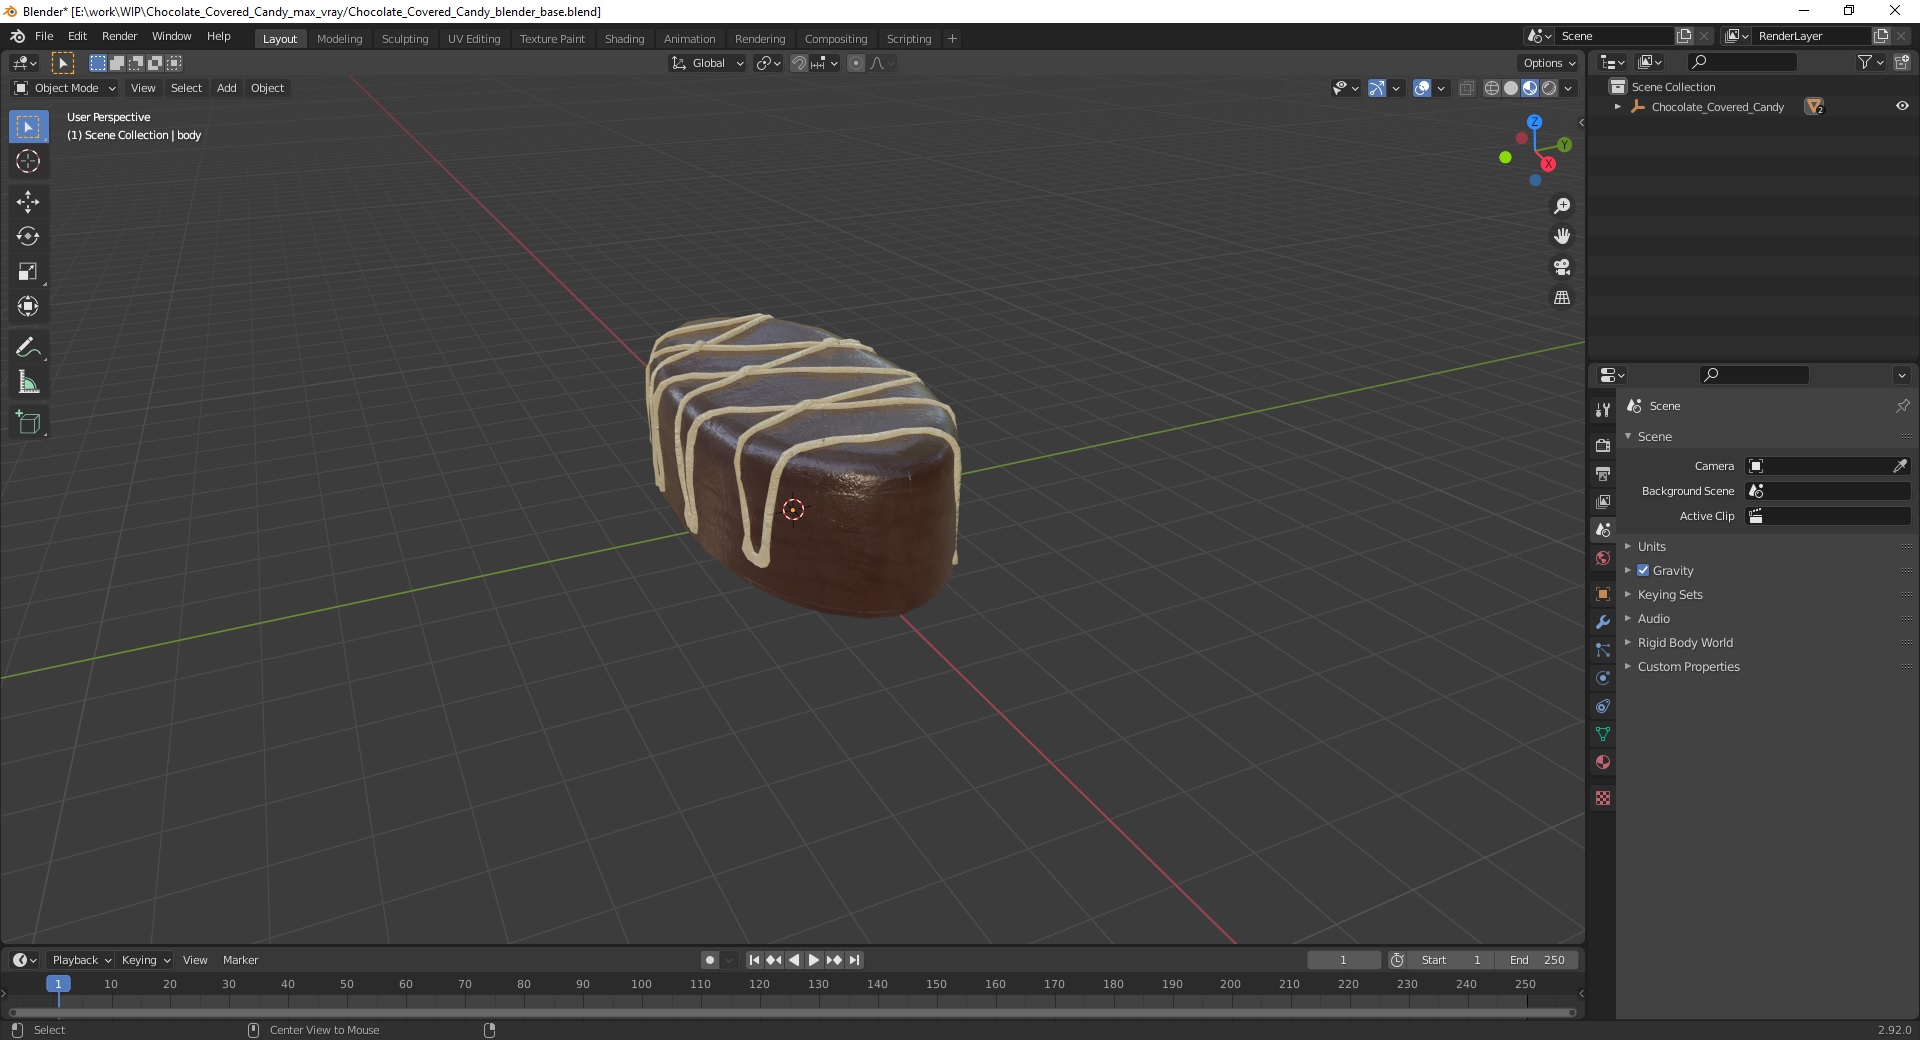Switch to Wireframe viewport shading
The height and width of the screenshot is (1040, 1920).
click(x=1492, y=88)
